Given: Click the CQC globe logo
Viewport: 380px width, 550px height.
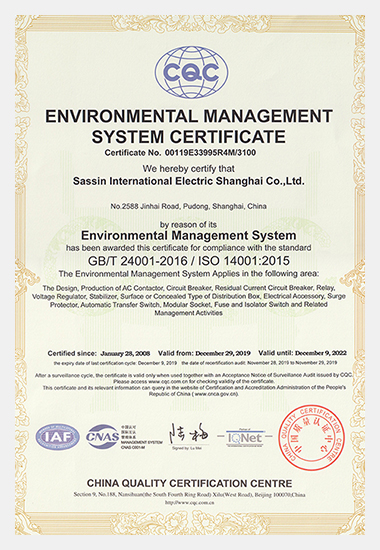Looking at the screenshot, I should pyautogui.click(x=191, y=72).
